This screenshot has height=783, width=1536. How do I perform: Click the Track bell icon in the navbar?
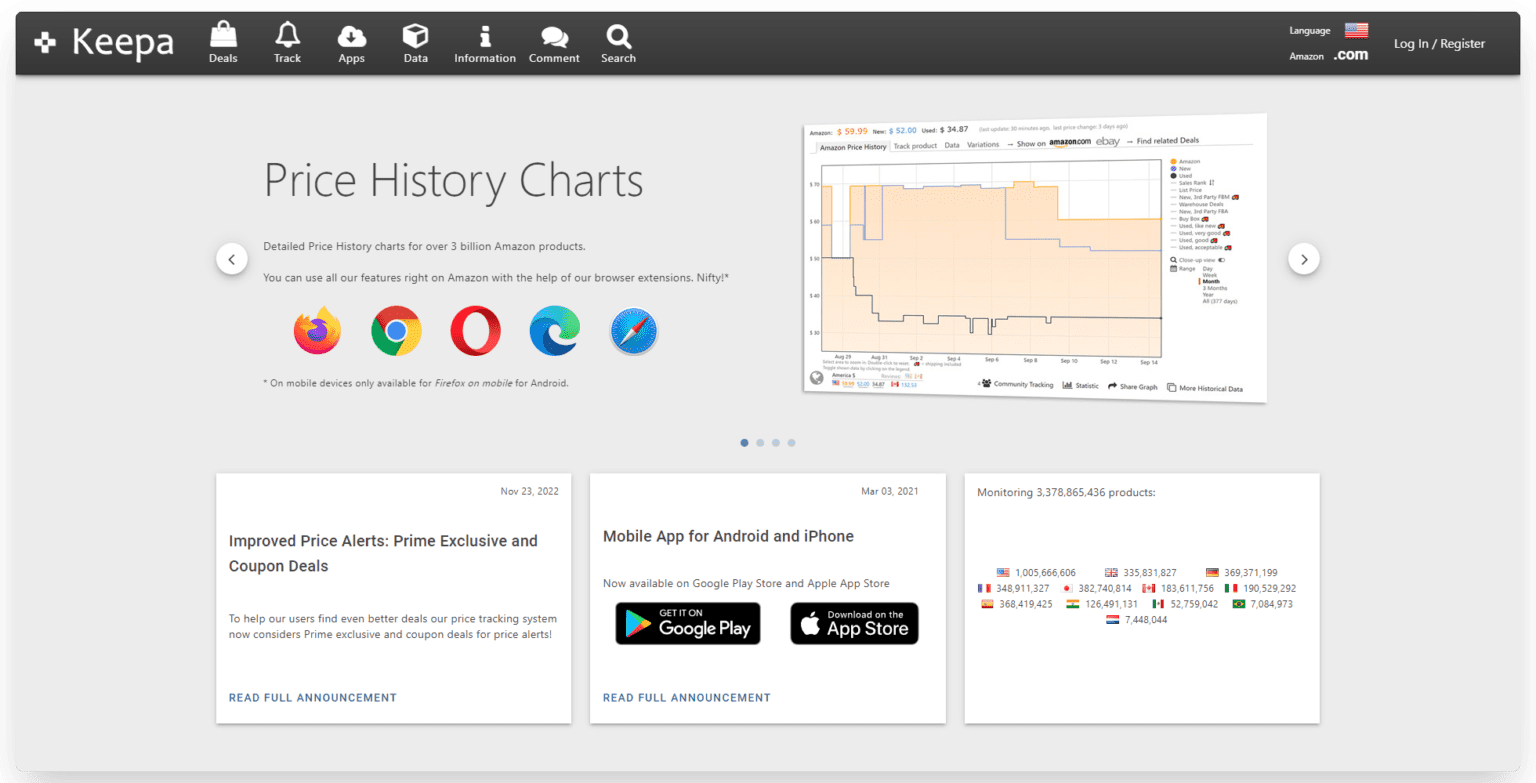click(287, 40)
